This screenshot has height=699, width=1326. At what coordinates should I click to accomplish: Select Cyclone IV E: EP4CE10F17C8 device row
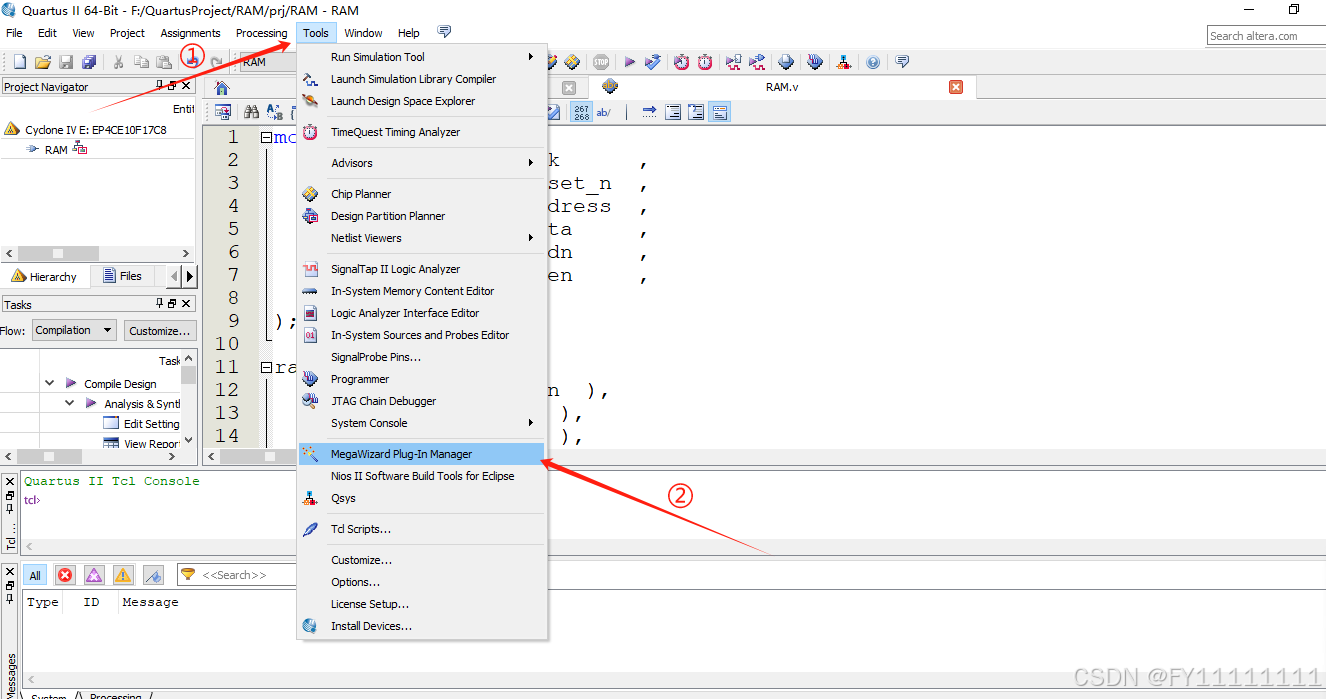coord(96,129)
